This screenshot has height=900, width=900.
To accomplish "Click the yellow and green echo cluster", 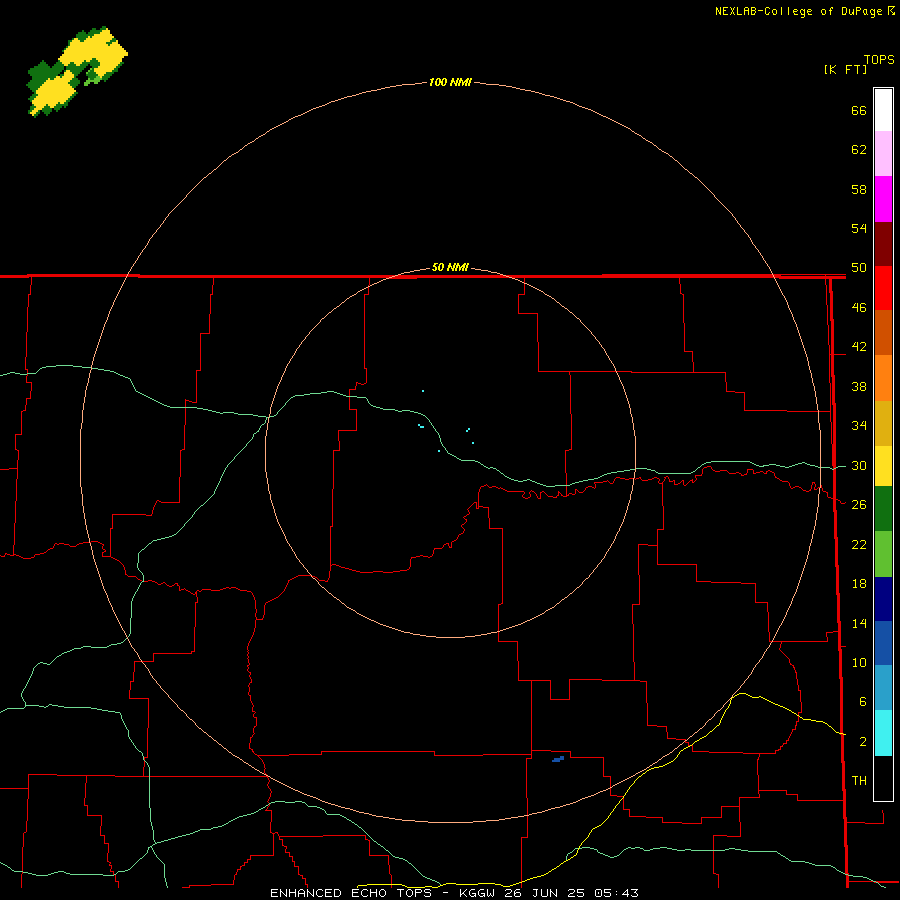I will [77, 71].
